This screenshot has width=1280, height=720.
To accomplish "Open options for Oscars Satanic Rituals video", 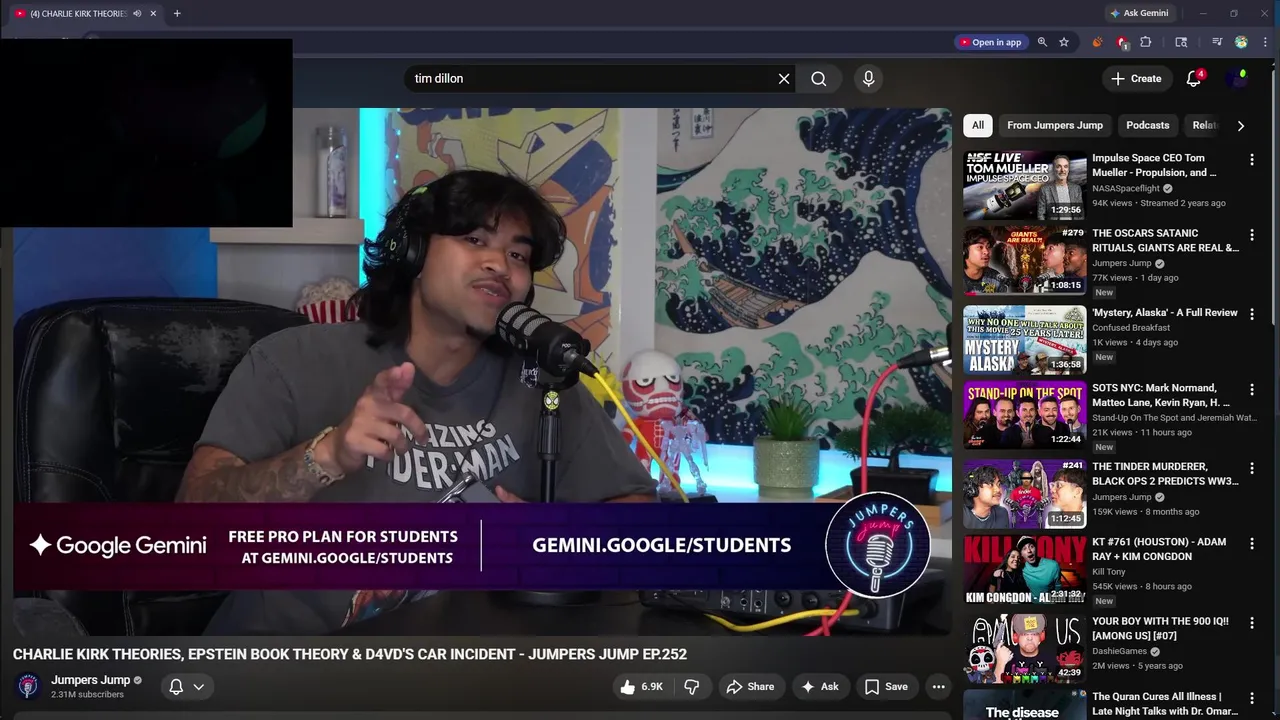I will [x=1251, y=235].
